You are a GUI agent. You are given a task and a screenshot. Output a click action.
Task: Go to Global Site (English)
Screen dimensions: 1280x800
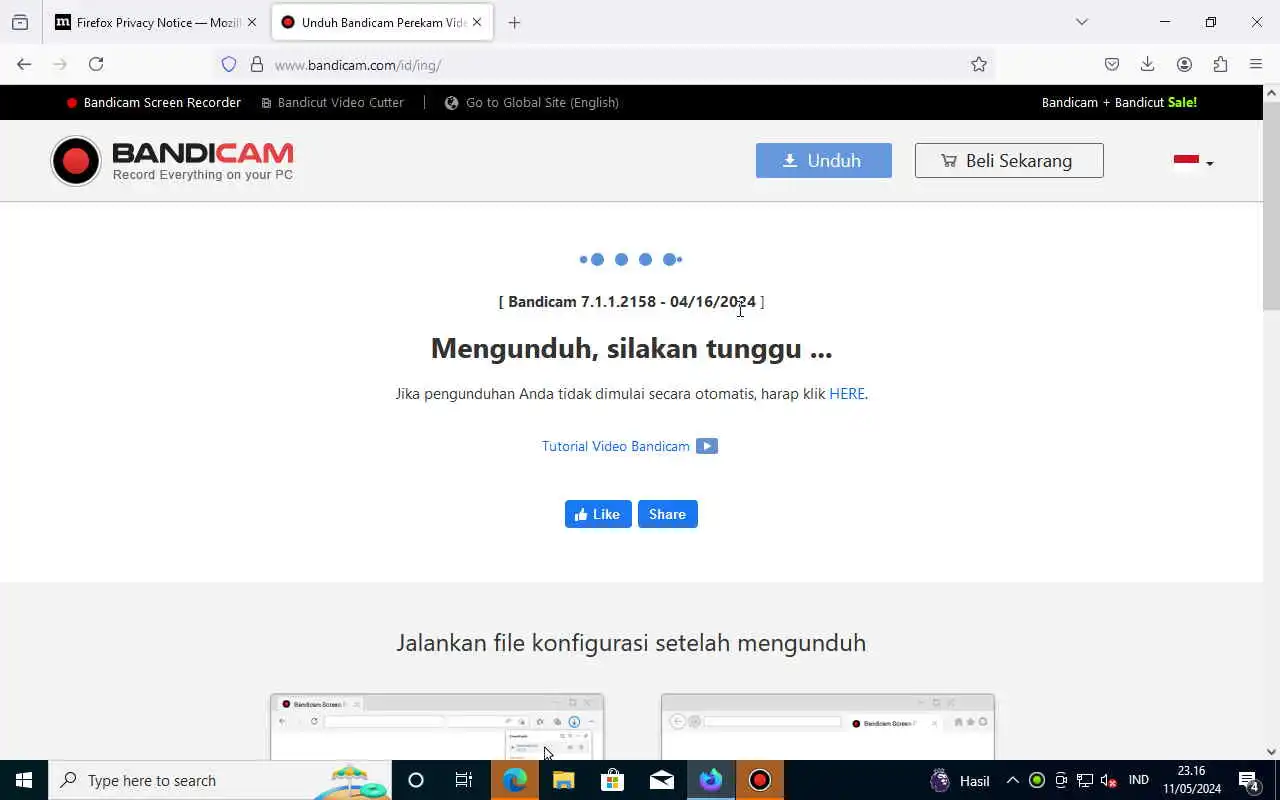click(532, 102)
